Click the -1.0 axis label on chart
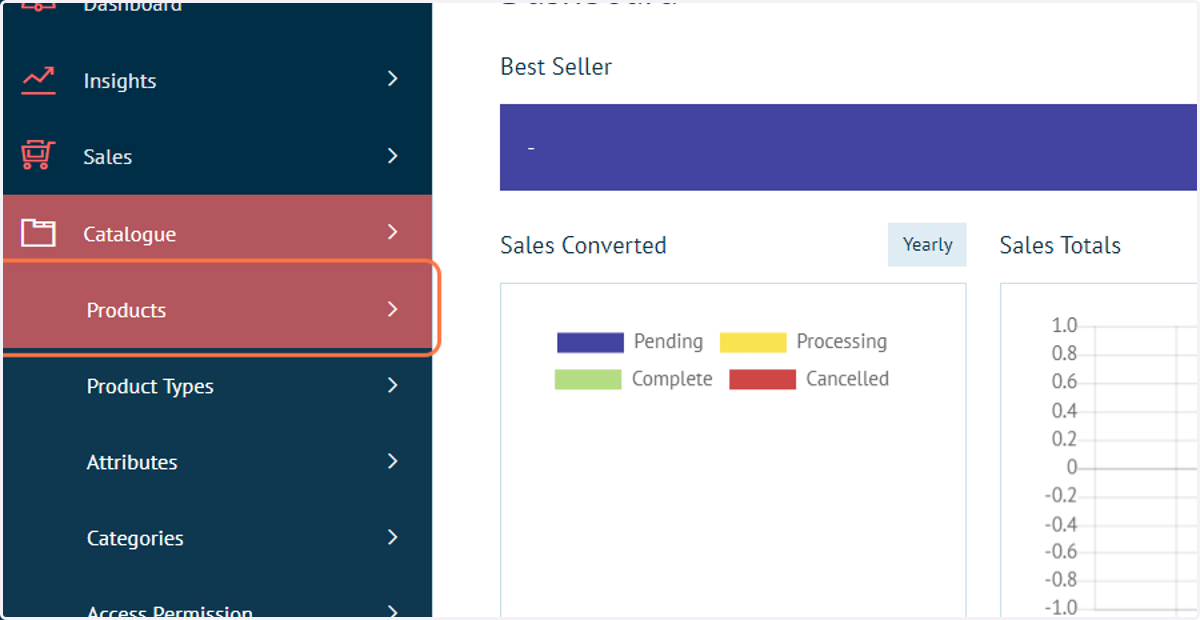Image resolution: width=1200 pixels, height=620 pixels. tap(1061, 608)
